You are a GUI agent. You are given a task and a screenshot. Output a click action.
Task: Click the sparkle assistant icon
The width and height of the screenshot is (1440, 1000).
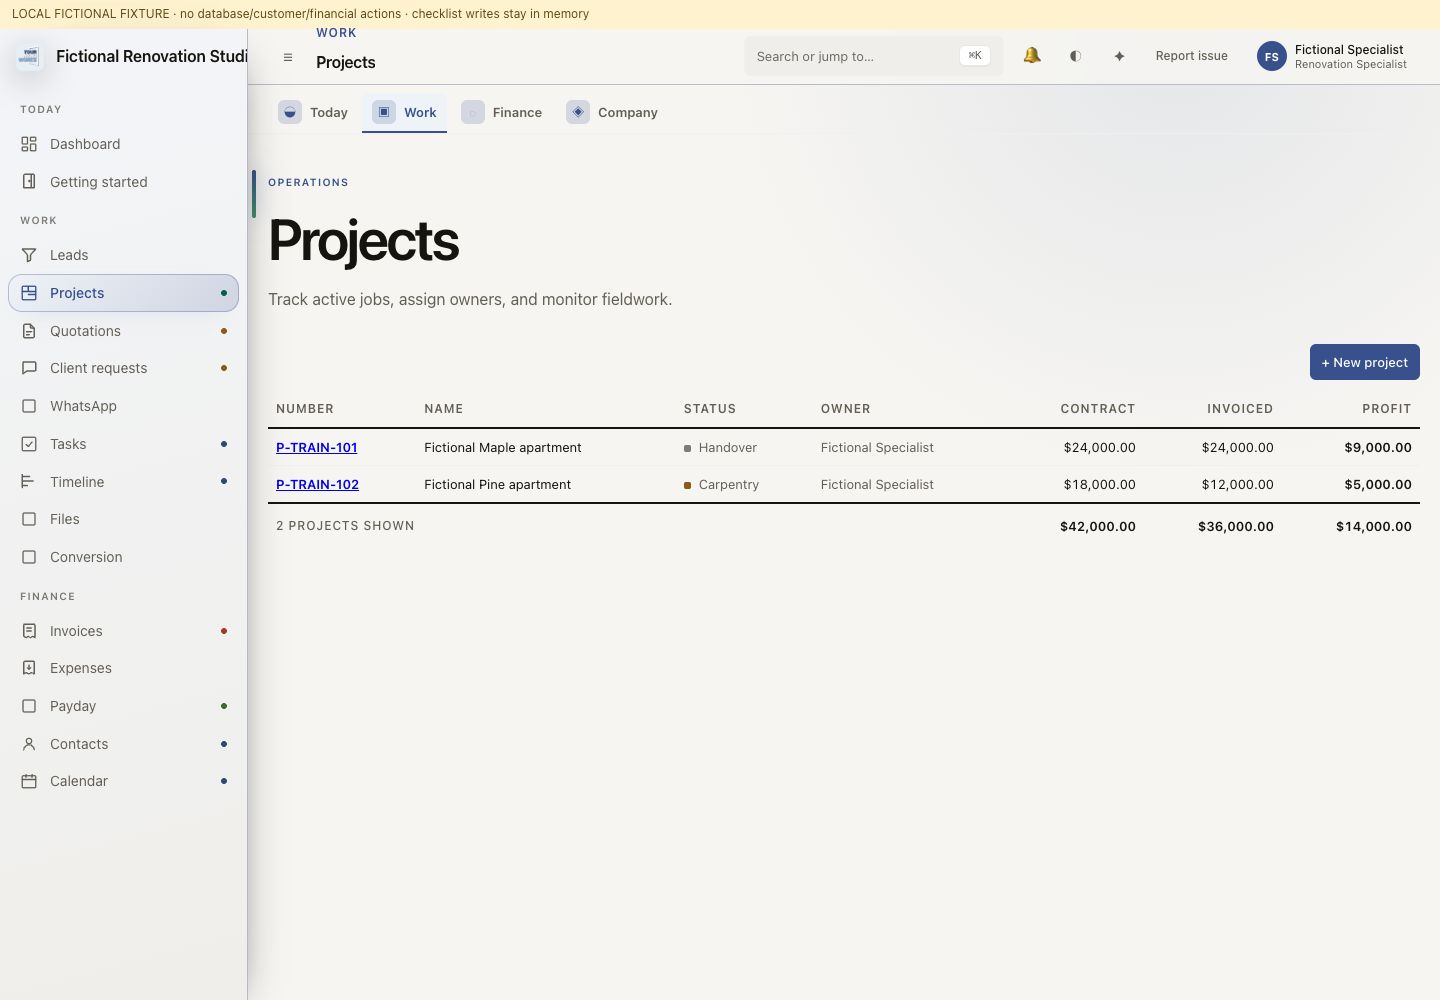1119,56
